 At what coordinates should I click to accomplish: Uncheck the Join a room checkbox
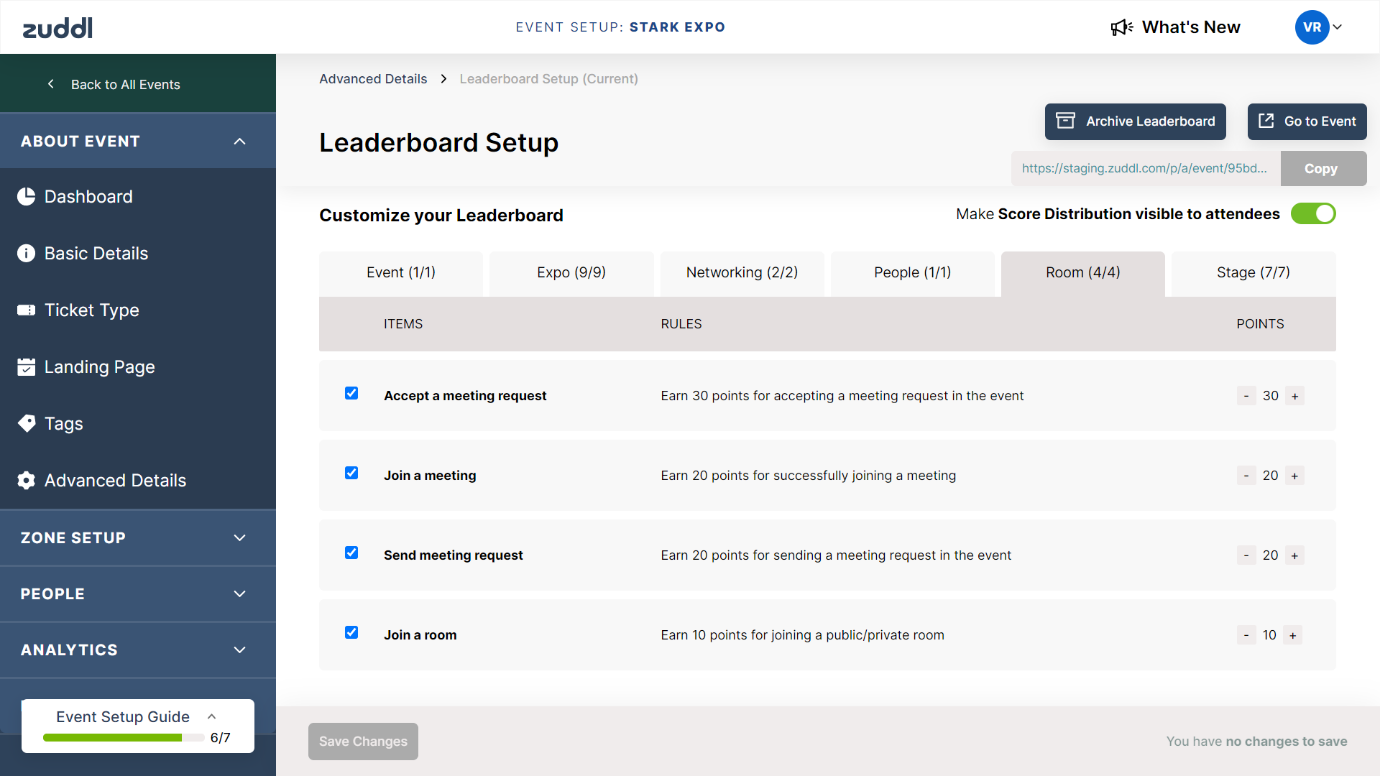(352, 633)
